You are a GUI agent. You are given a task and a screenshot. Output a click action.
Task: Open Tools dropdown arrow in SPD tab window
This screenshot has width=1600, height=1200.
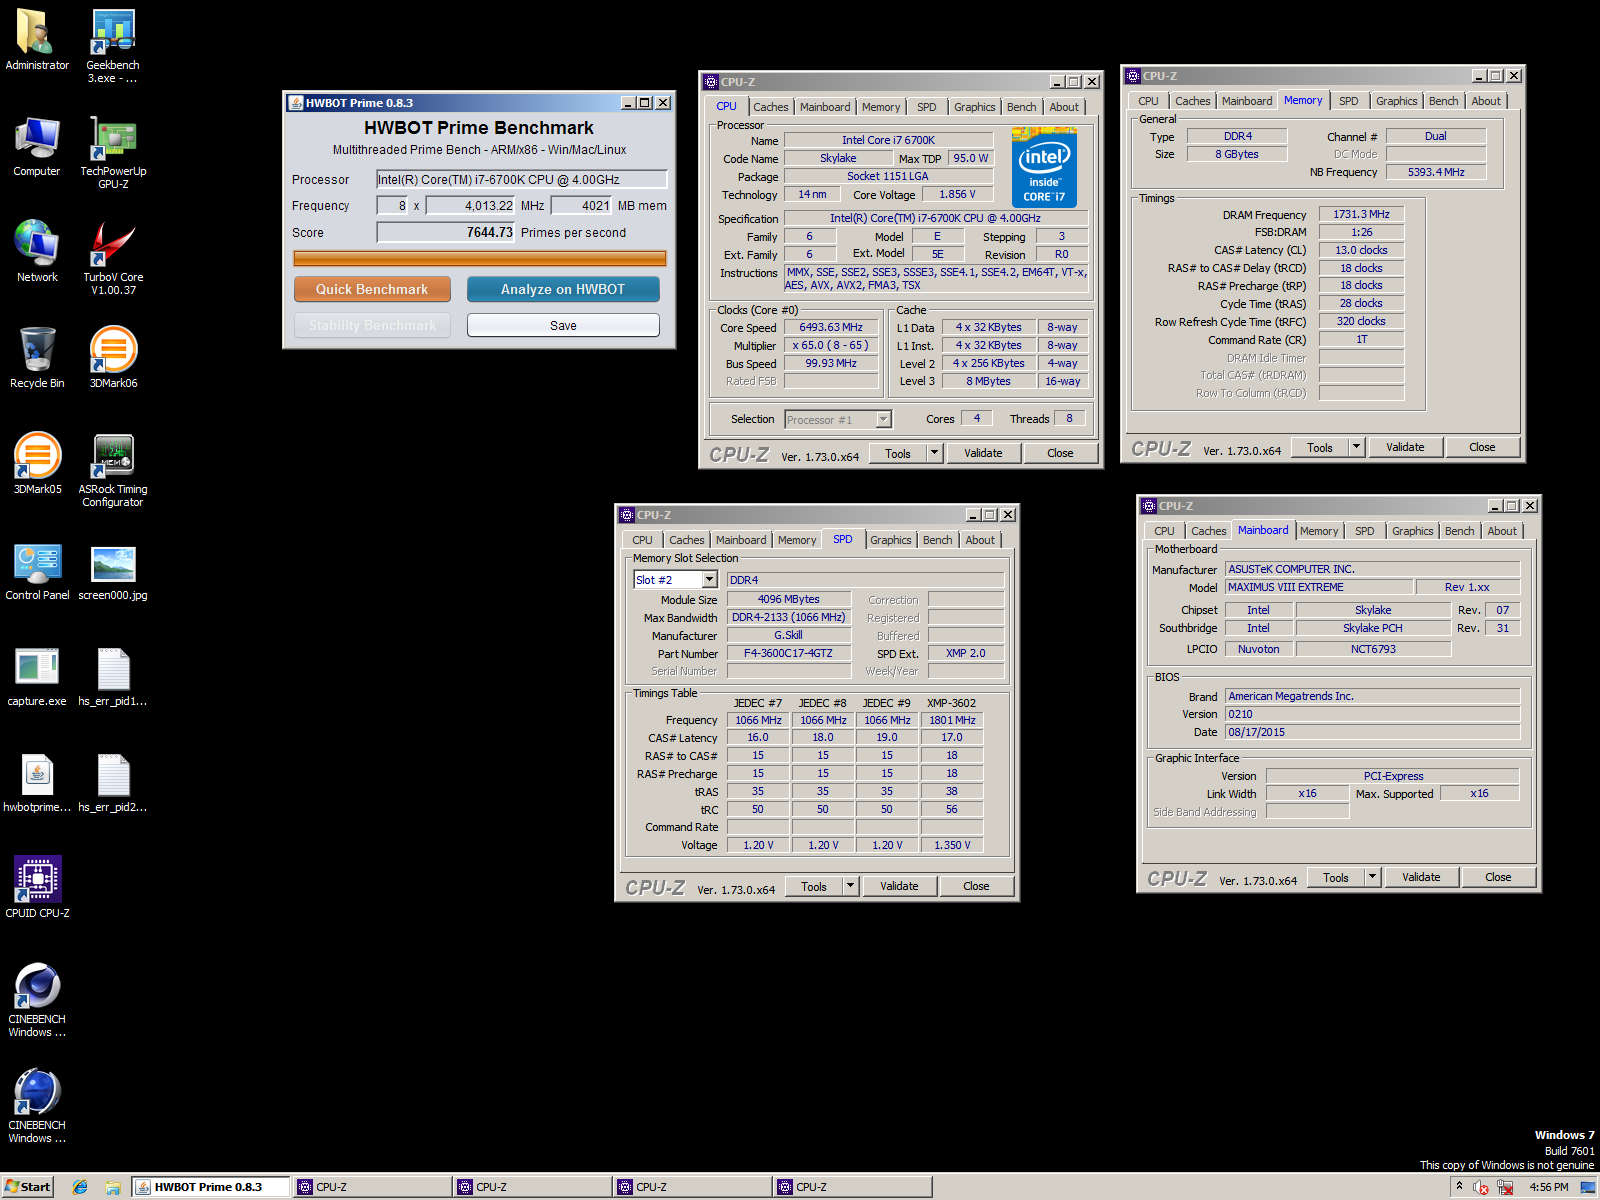[x=850, y=886]
